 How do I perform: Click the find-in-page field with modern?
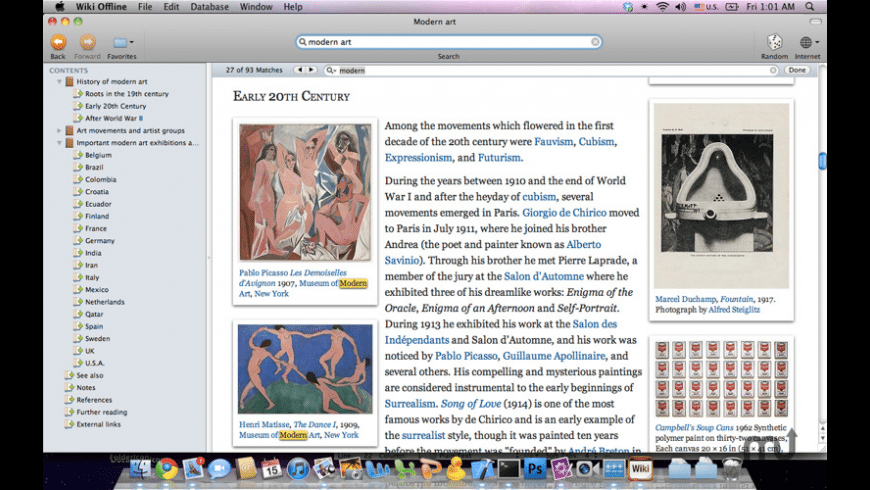(551, 70)
